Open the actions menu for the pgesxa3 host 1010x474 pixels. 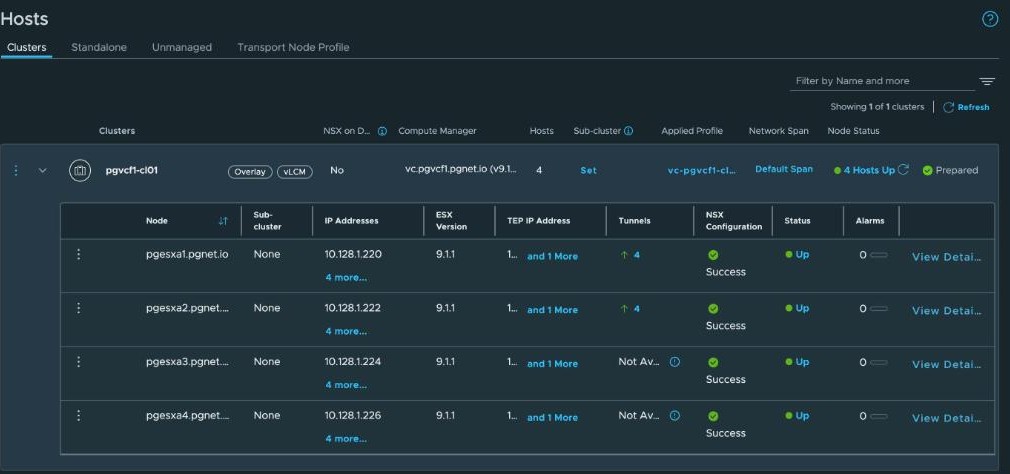pos(79,362)
